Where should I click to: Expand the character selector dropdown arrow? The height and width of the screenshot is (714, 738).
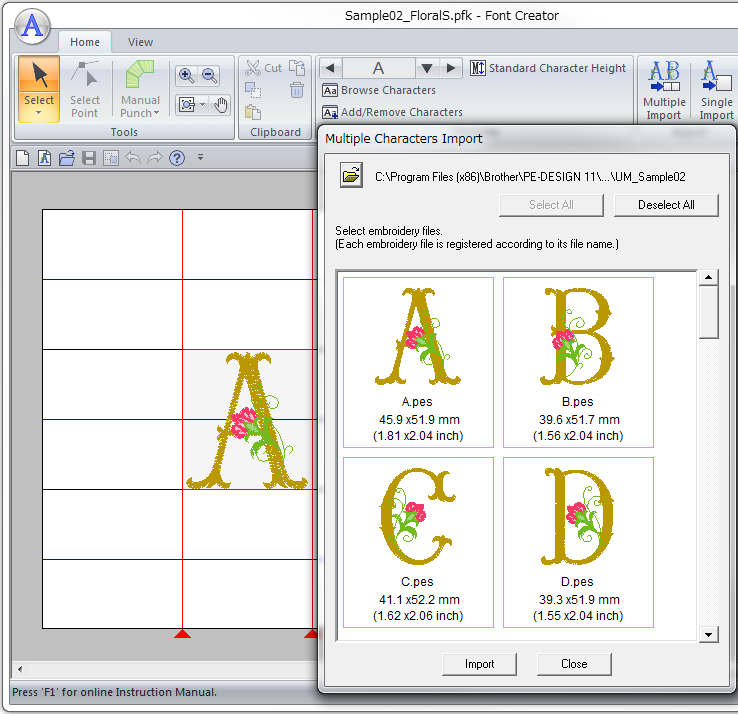(x=427, y=68)
